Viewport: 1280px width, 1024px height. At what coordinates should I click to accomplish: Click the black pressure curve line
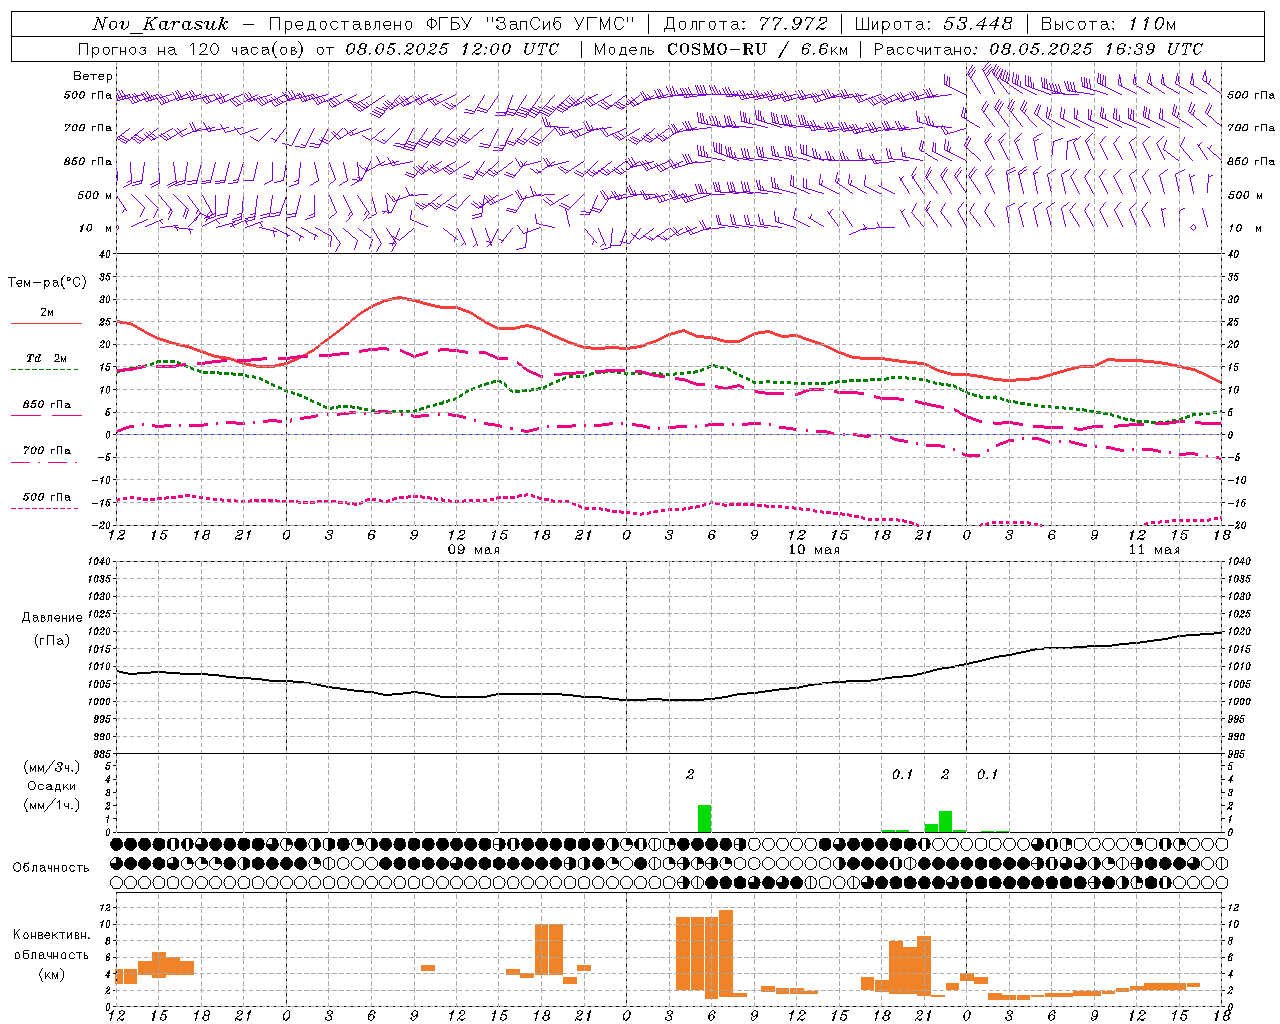coord(670,699)
